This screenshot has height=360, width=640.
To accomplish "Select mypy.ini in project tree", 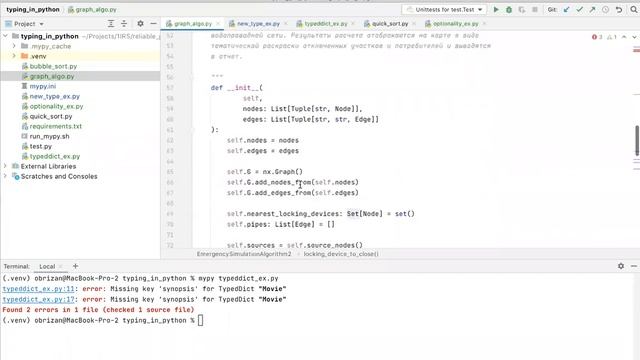I will pyautogui.click(x=42, y=86).
